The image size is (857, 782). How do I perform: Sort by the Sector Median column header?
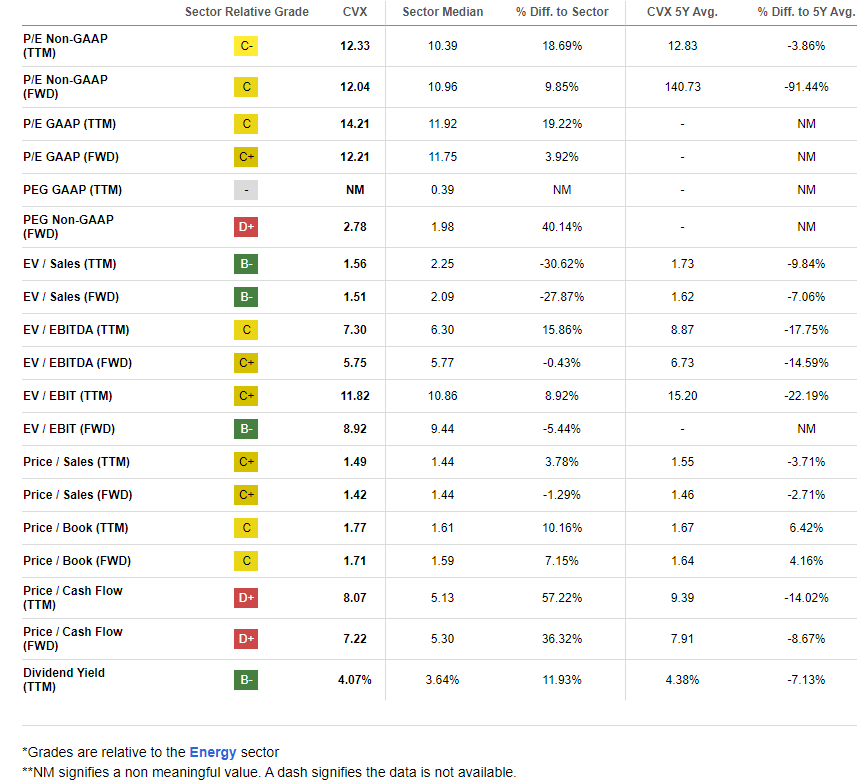pyautogui.click(x=443, y=13)
